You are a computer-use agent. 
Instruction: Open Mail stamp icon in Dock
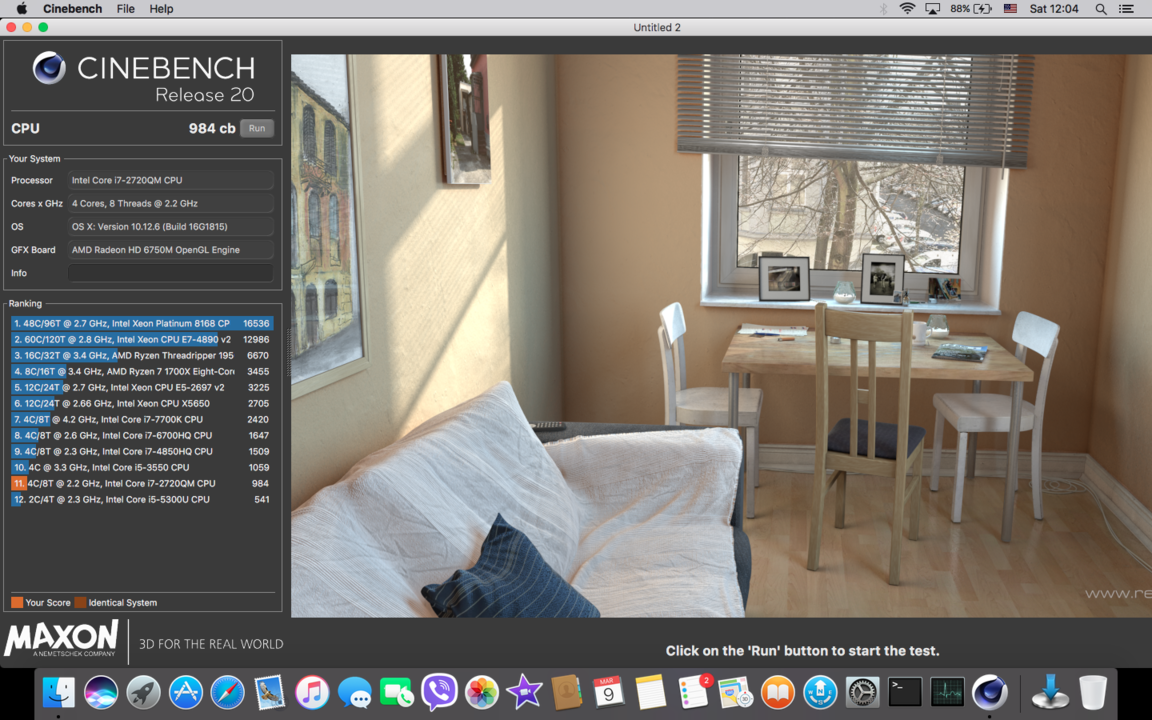(270, 692)
